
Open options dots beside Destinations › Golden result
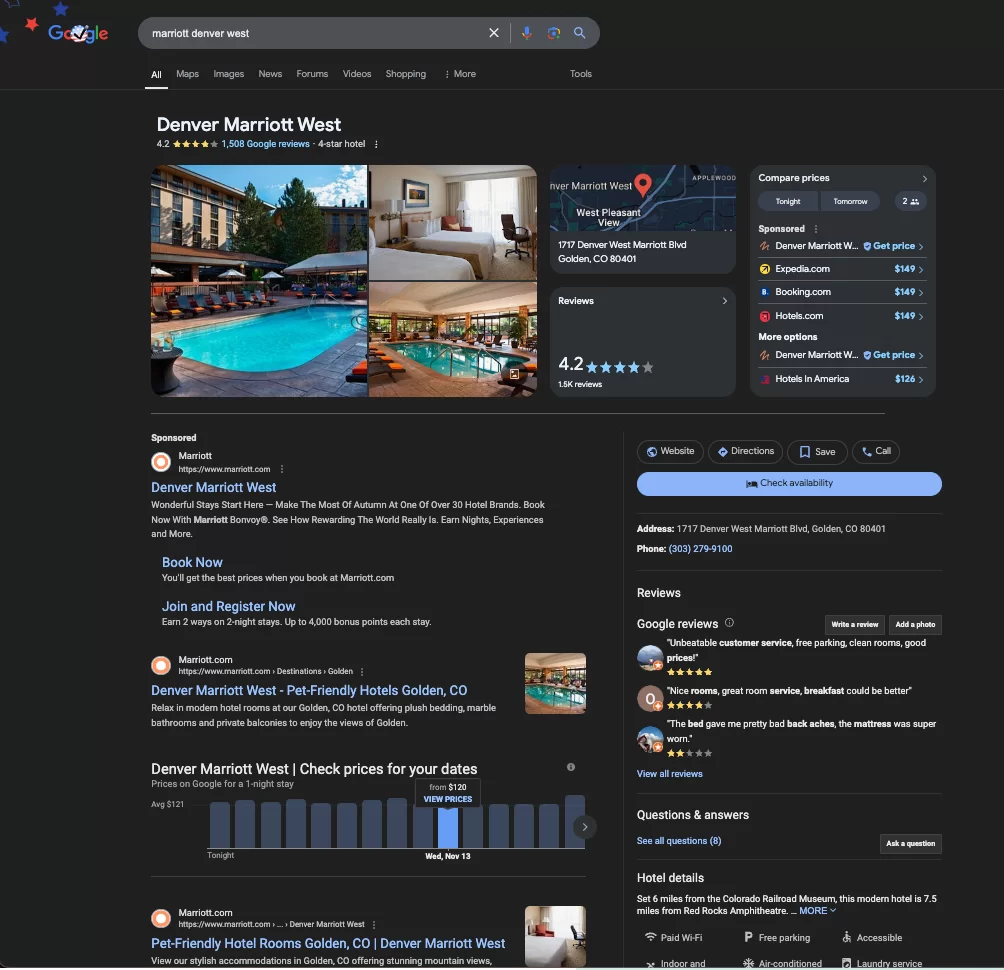[362, 672]
